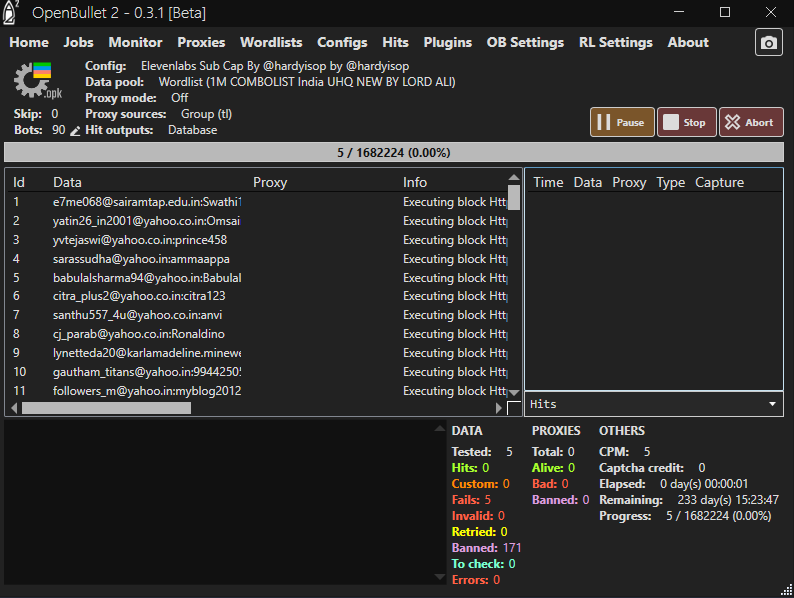Screen dimensions: 794x598
Task: Open the About page
Action: [688, 43]
